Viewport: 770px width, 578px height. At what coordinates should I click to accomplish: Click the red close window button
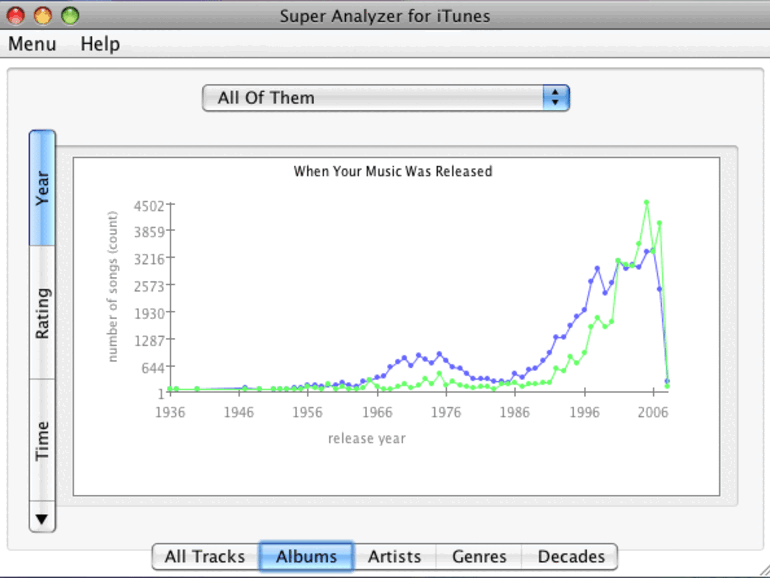(16, 16)
